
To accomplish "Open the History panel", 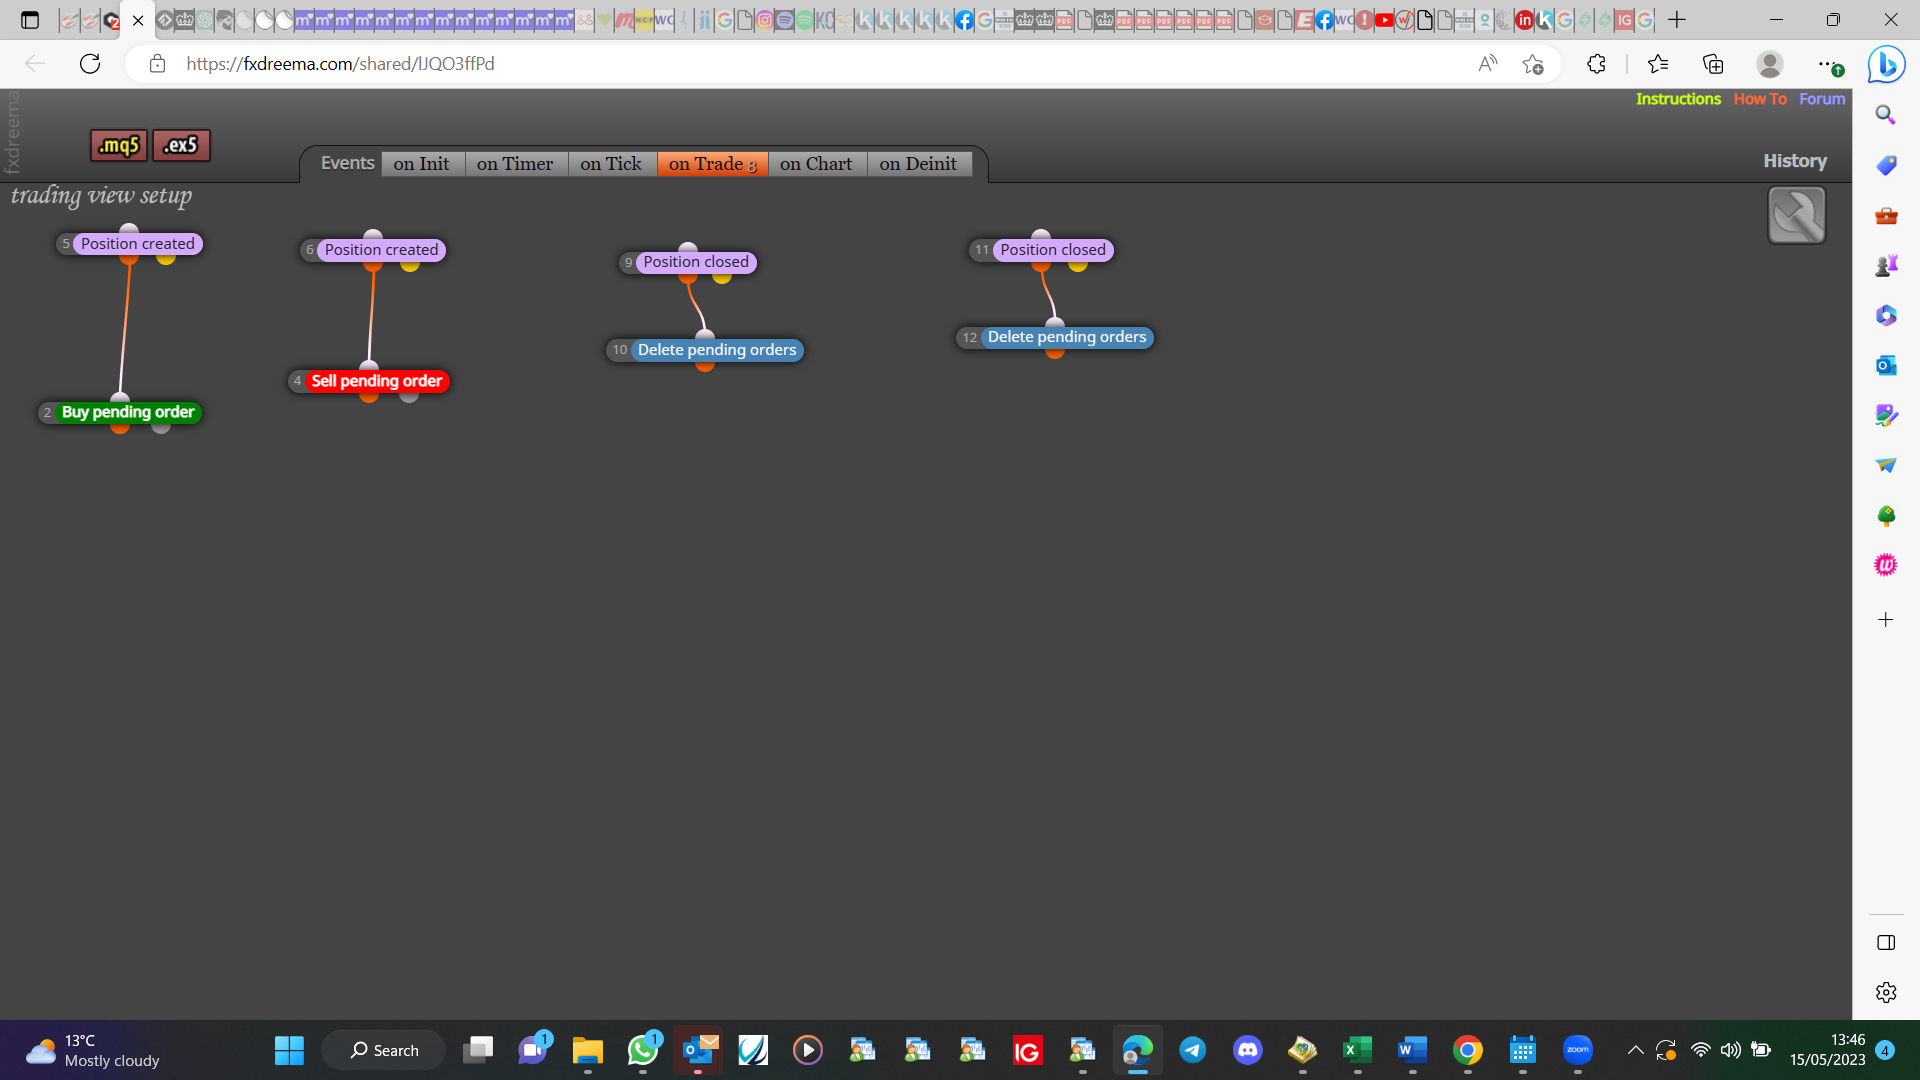I will pos(1795,161).
